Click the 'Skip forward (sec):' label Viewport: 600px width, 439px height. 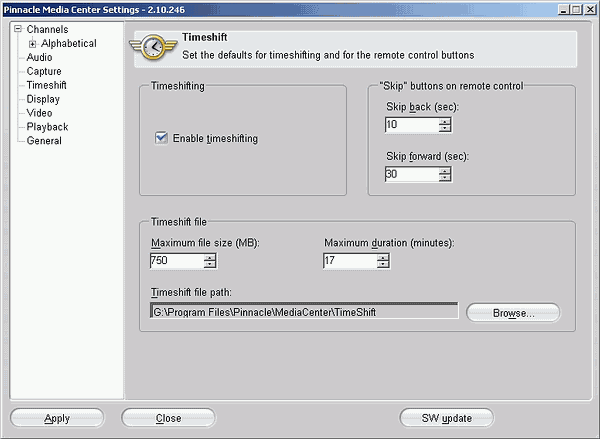point(427,157)
